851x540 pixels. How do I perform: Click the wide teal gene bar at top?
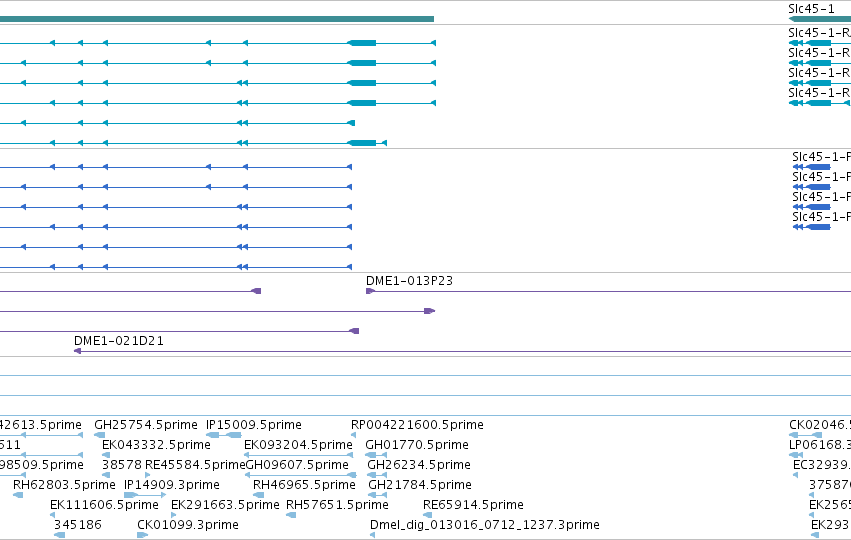pyautogui.click(x=217, y=19)
